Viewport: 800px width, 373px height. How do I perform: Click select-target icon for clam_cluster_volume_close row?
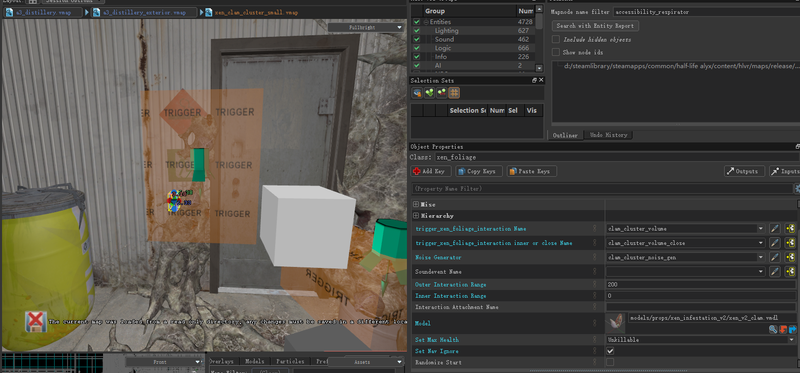coord(791,243)
